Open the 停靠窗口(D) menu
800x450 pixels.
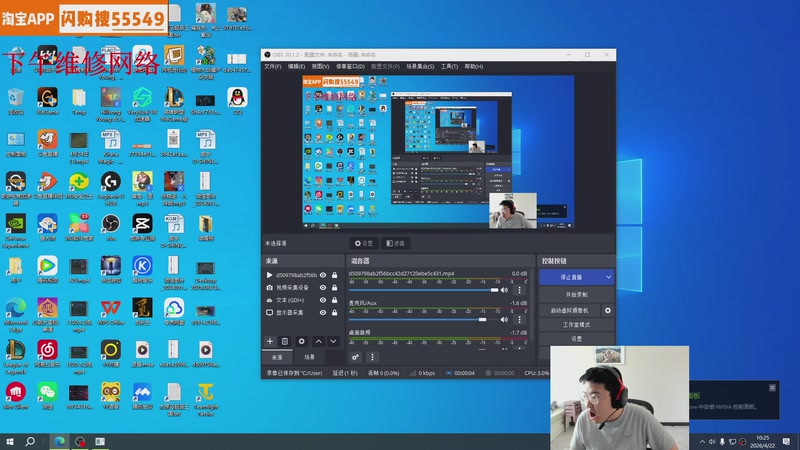pos(350,66)
